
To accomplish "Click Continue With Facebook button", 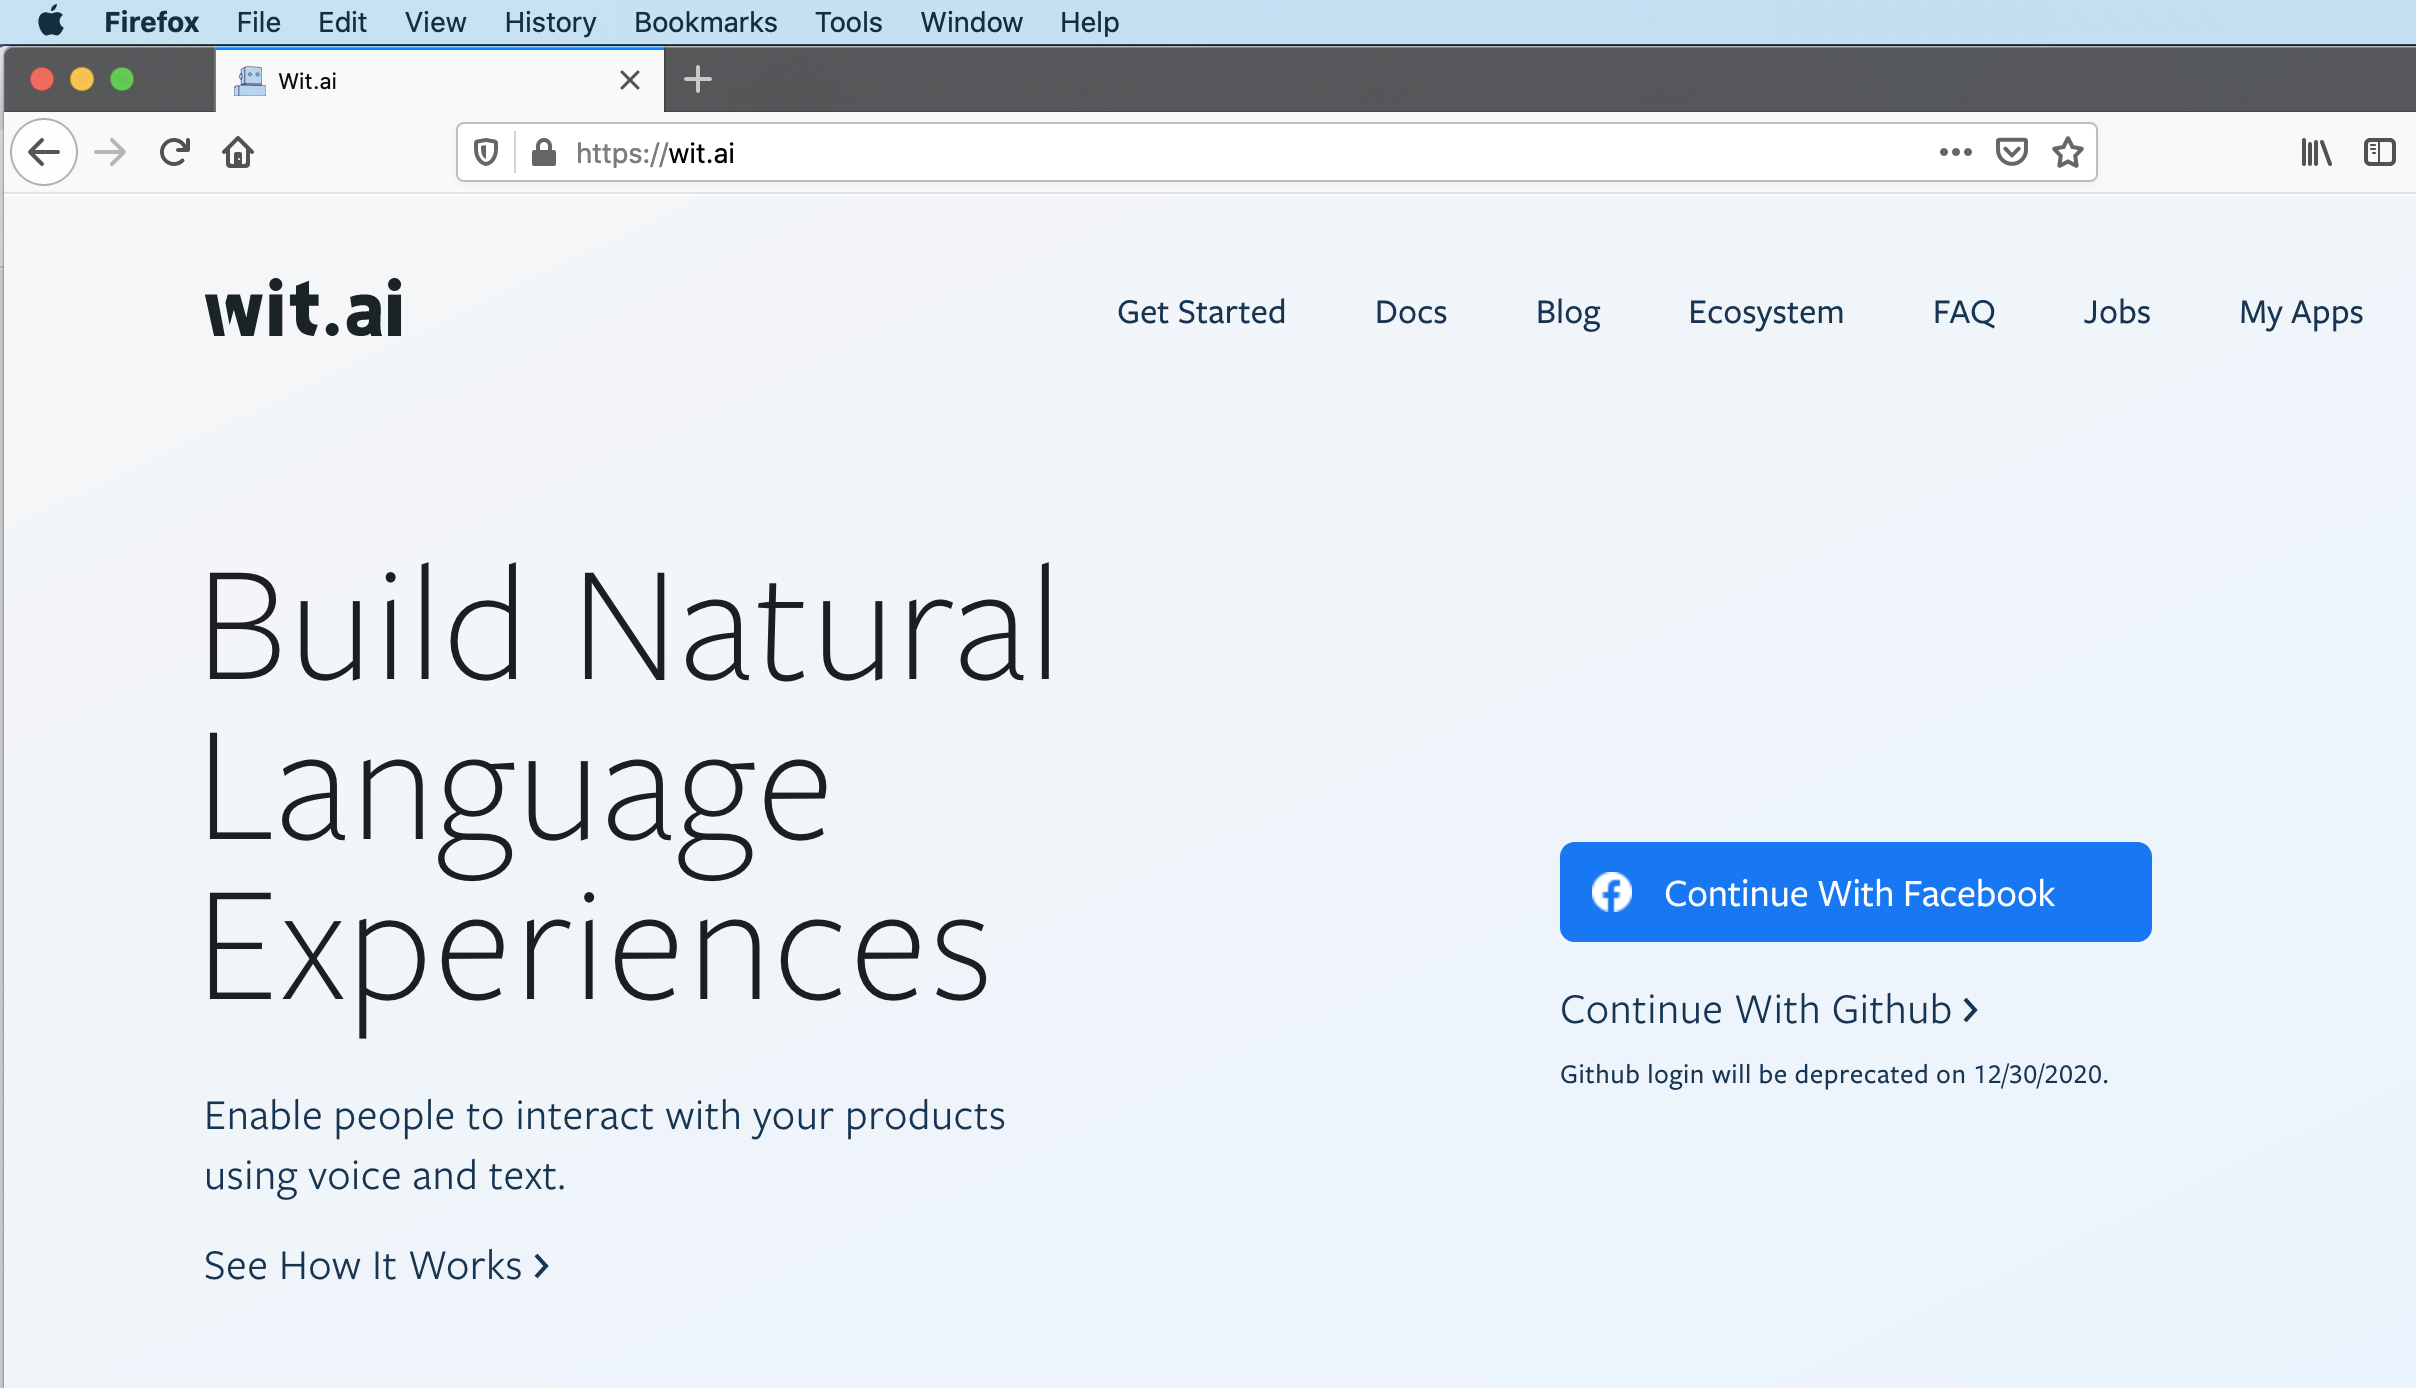I will (x=1855, y=892).
